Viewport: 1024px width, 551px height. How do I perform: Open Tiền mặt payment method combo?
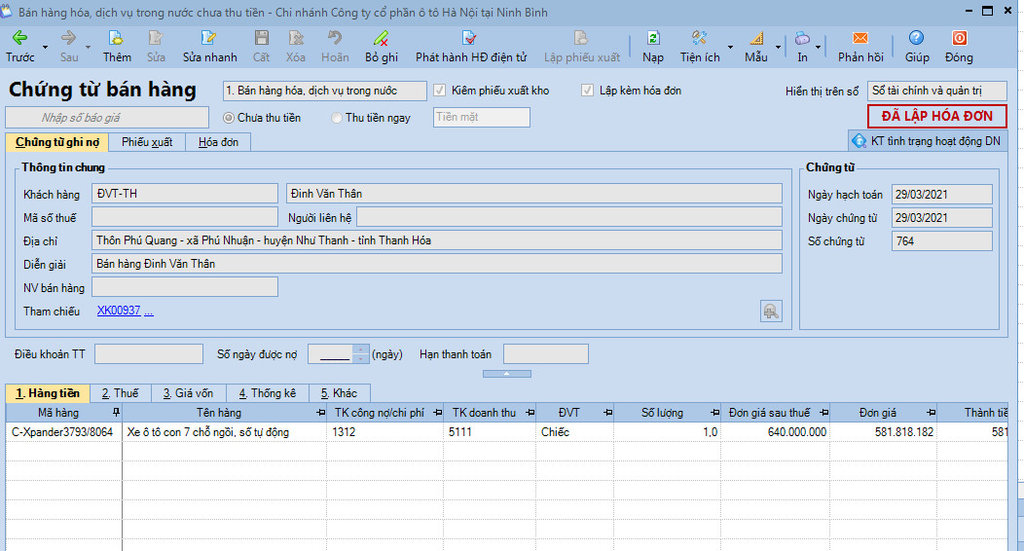(x=481, y=118)
